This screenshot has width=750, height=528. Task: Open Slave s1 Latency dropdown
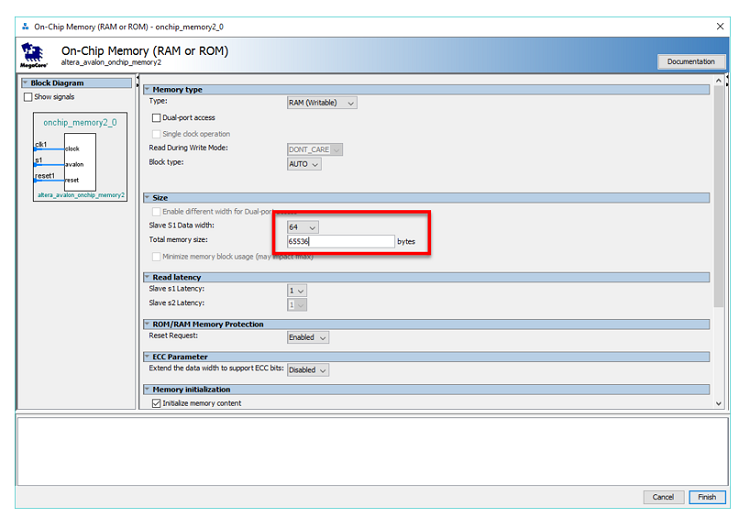[x=297, y=290]
